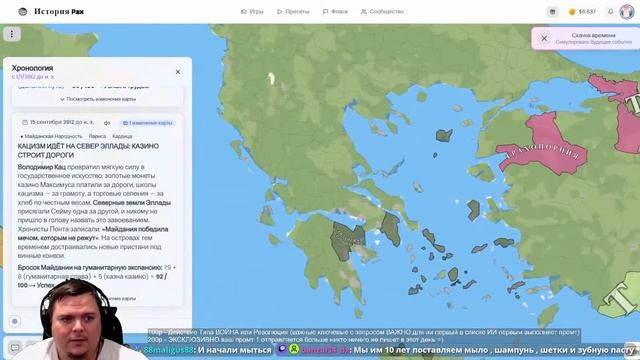Select the Кардица location tag

122,136
